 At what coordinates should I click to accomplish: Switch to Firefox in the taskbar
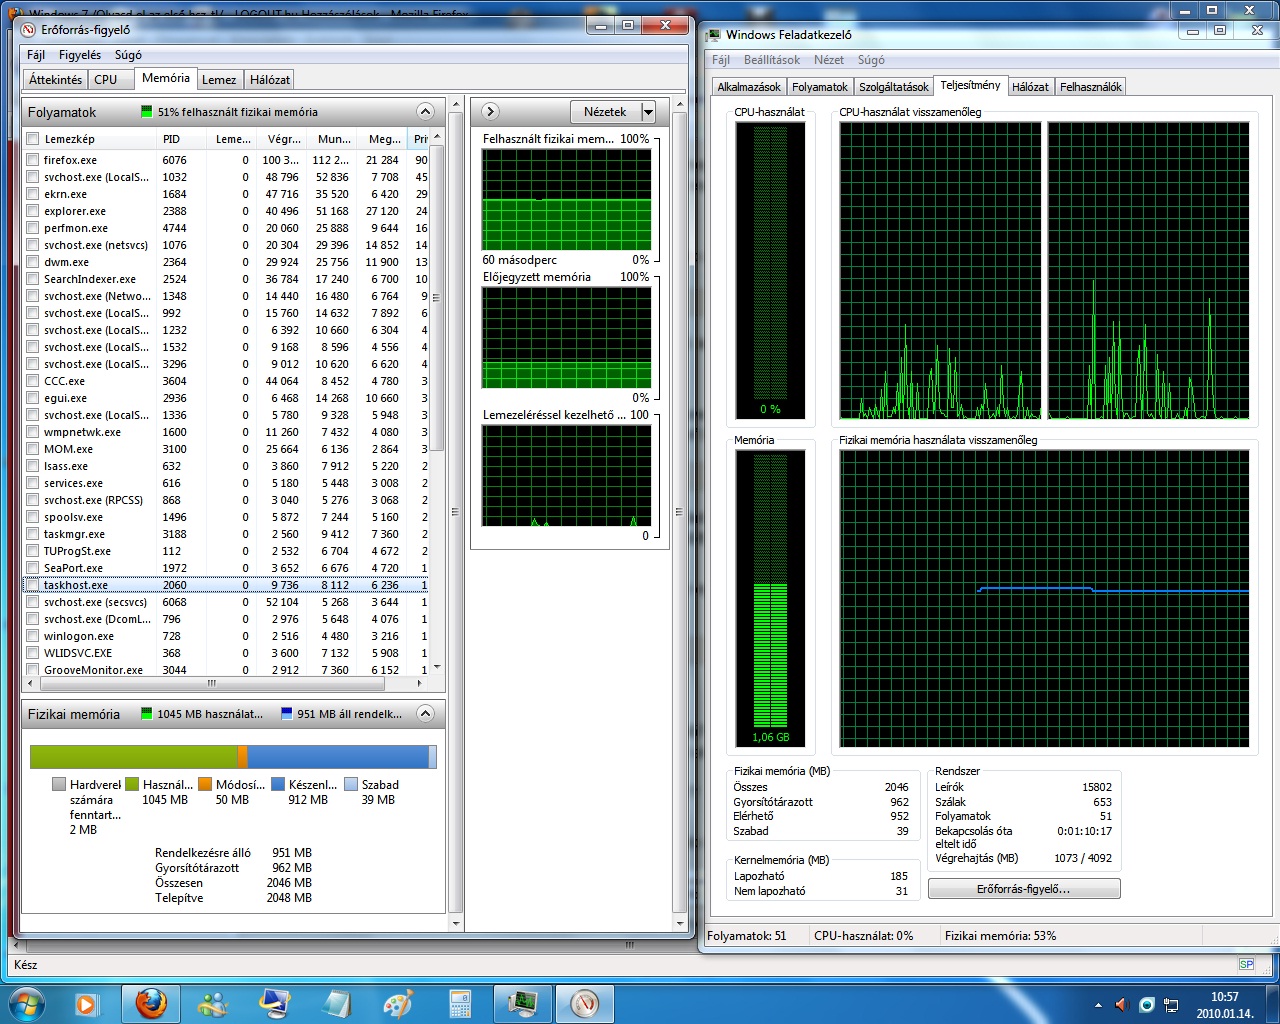click(151, 1003)
